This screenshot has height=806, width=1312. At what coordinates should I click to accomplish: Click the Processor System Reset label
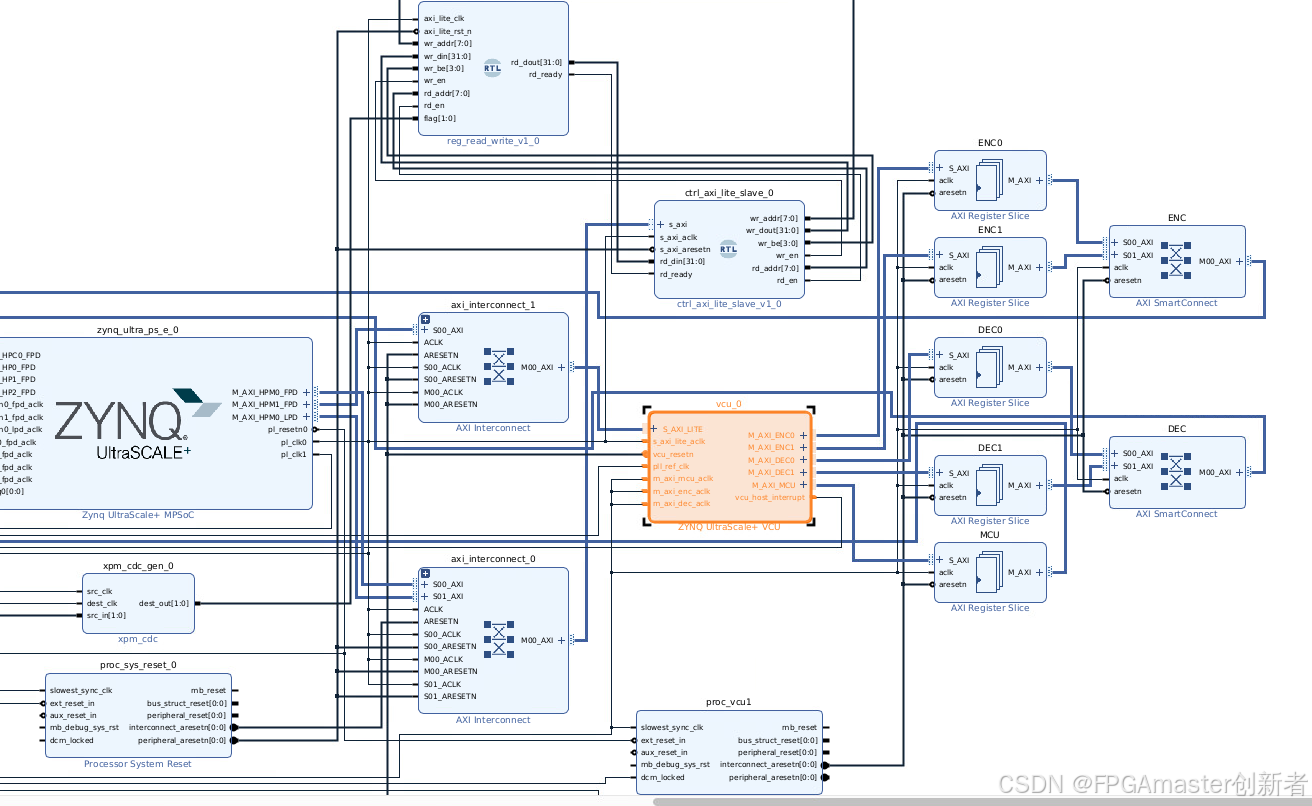(138, 764)
